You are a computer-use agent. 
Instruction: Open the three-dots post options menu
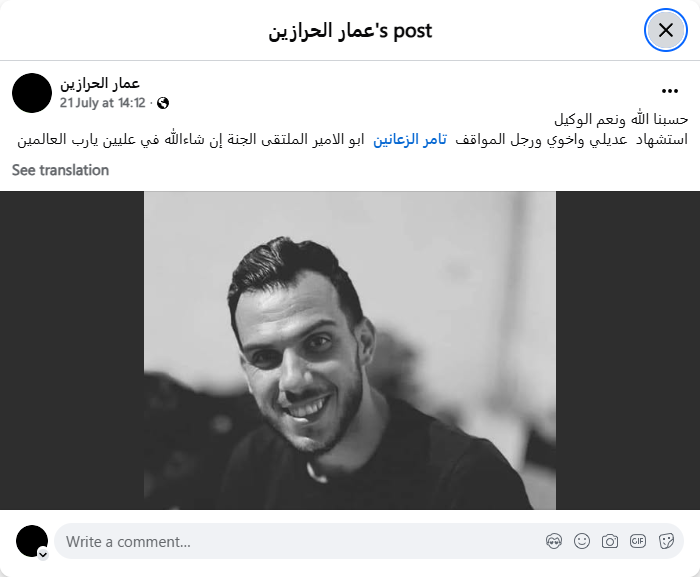coord(670,91)
